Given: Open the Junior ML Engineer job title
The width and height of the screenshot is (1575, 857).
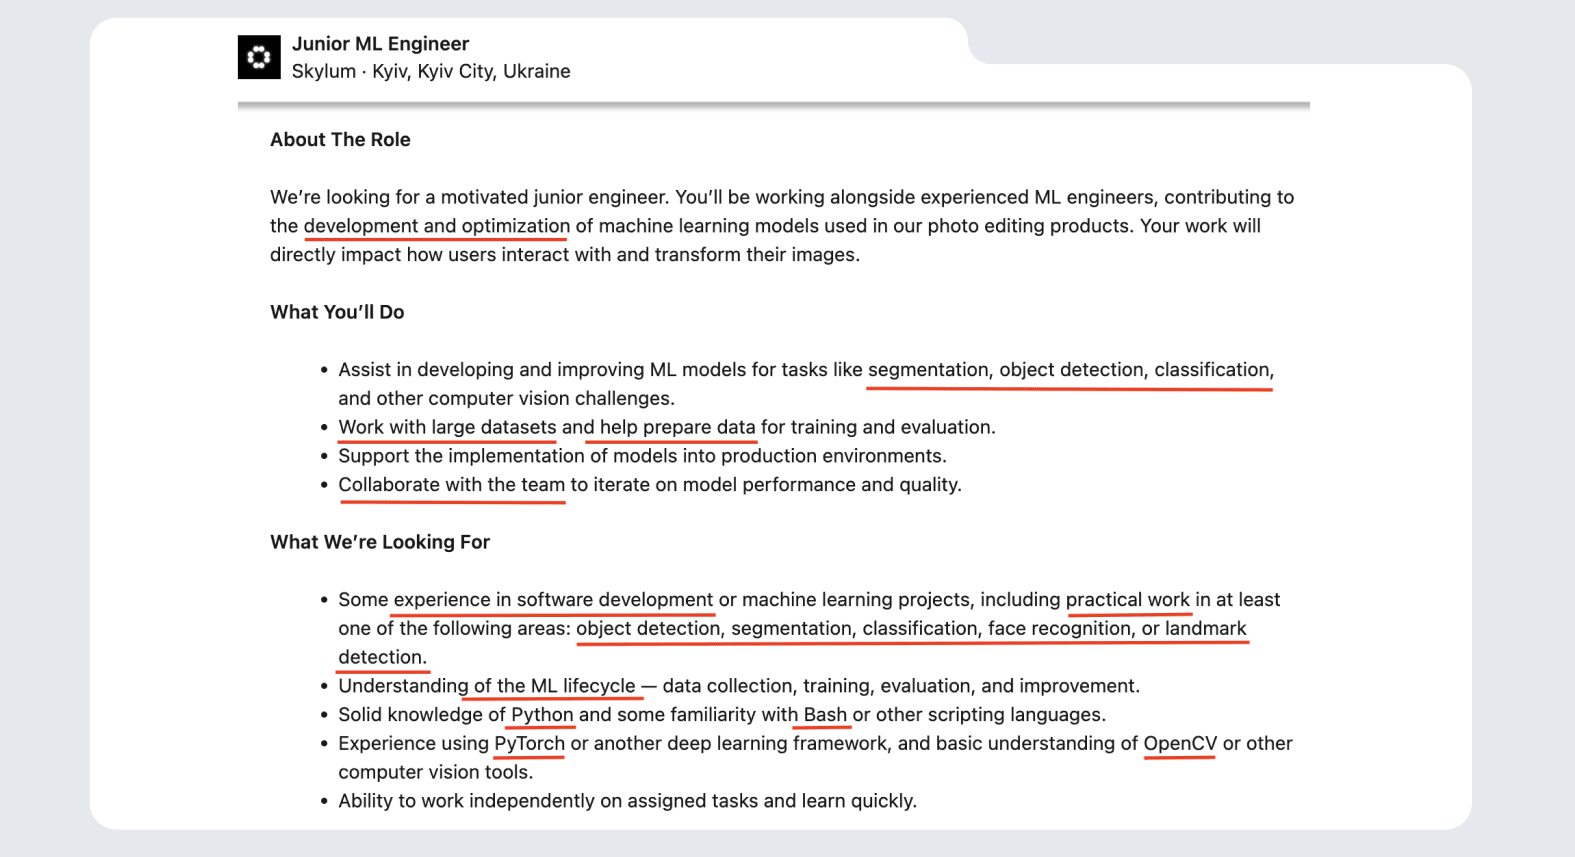Looking at the screenshot, I should click(x=380, y=44).
